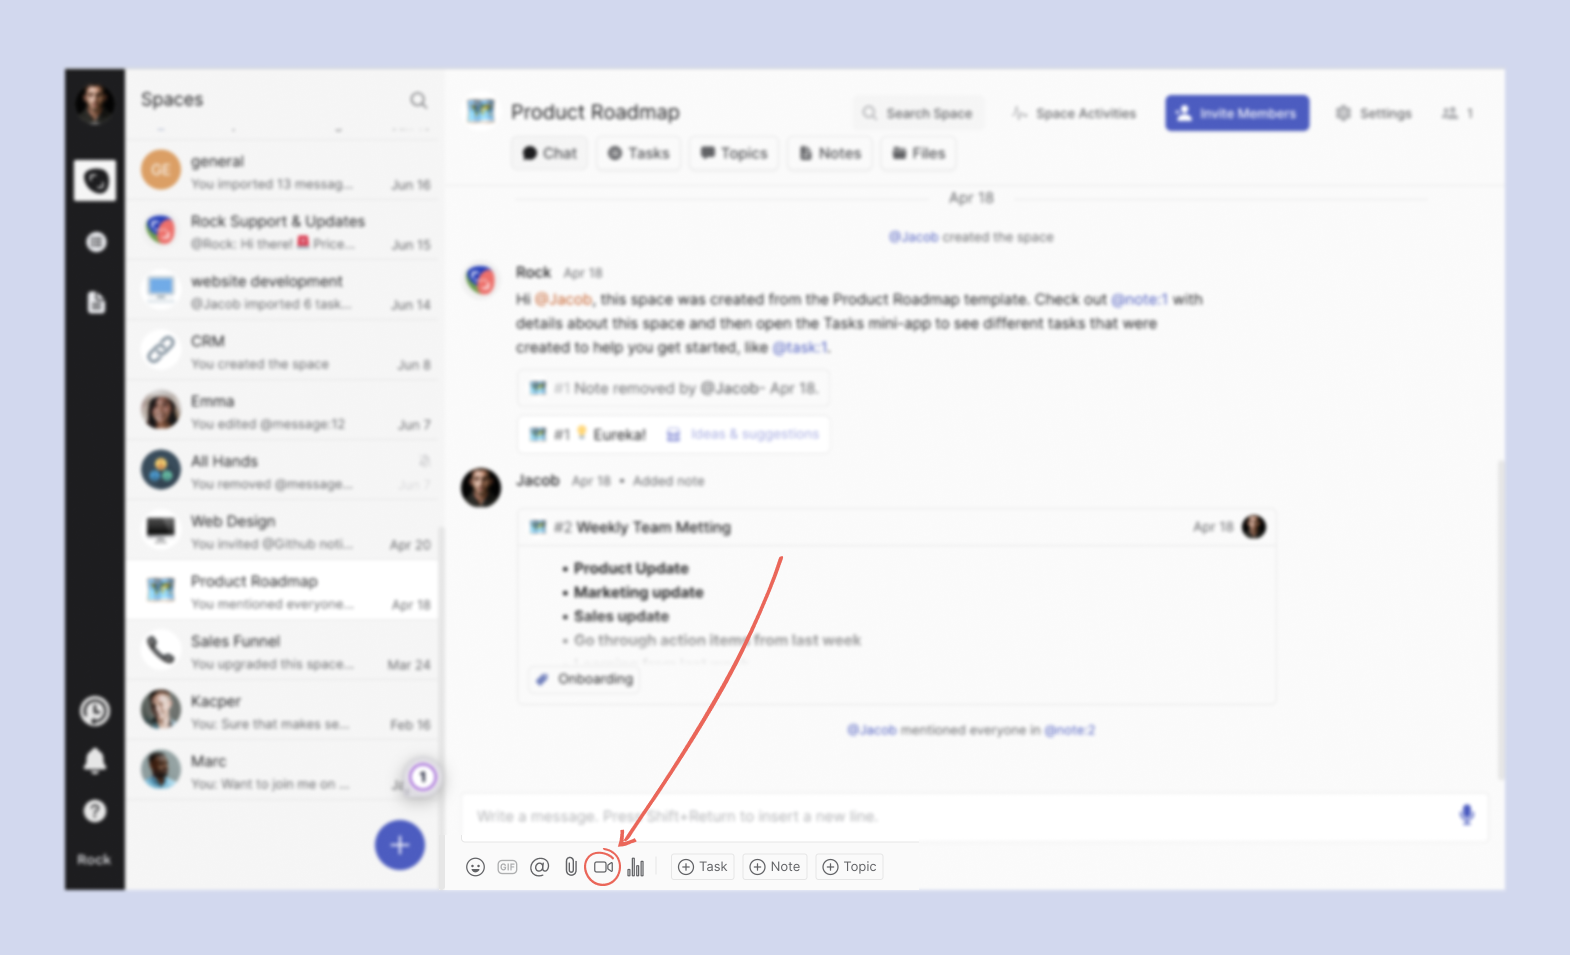Add a new Topic button
1570x955 pixels.
pyautogui.click(x=849, y=867)
